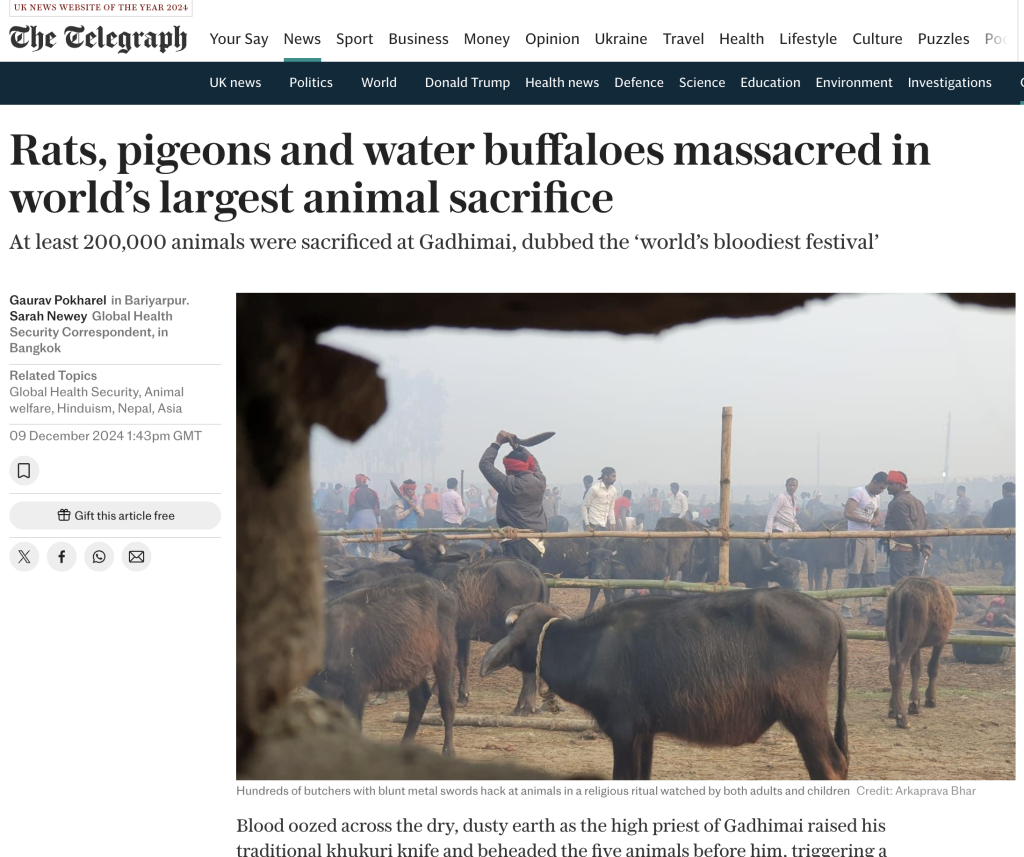Share article on Facebook

pos(61,557)
